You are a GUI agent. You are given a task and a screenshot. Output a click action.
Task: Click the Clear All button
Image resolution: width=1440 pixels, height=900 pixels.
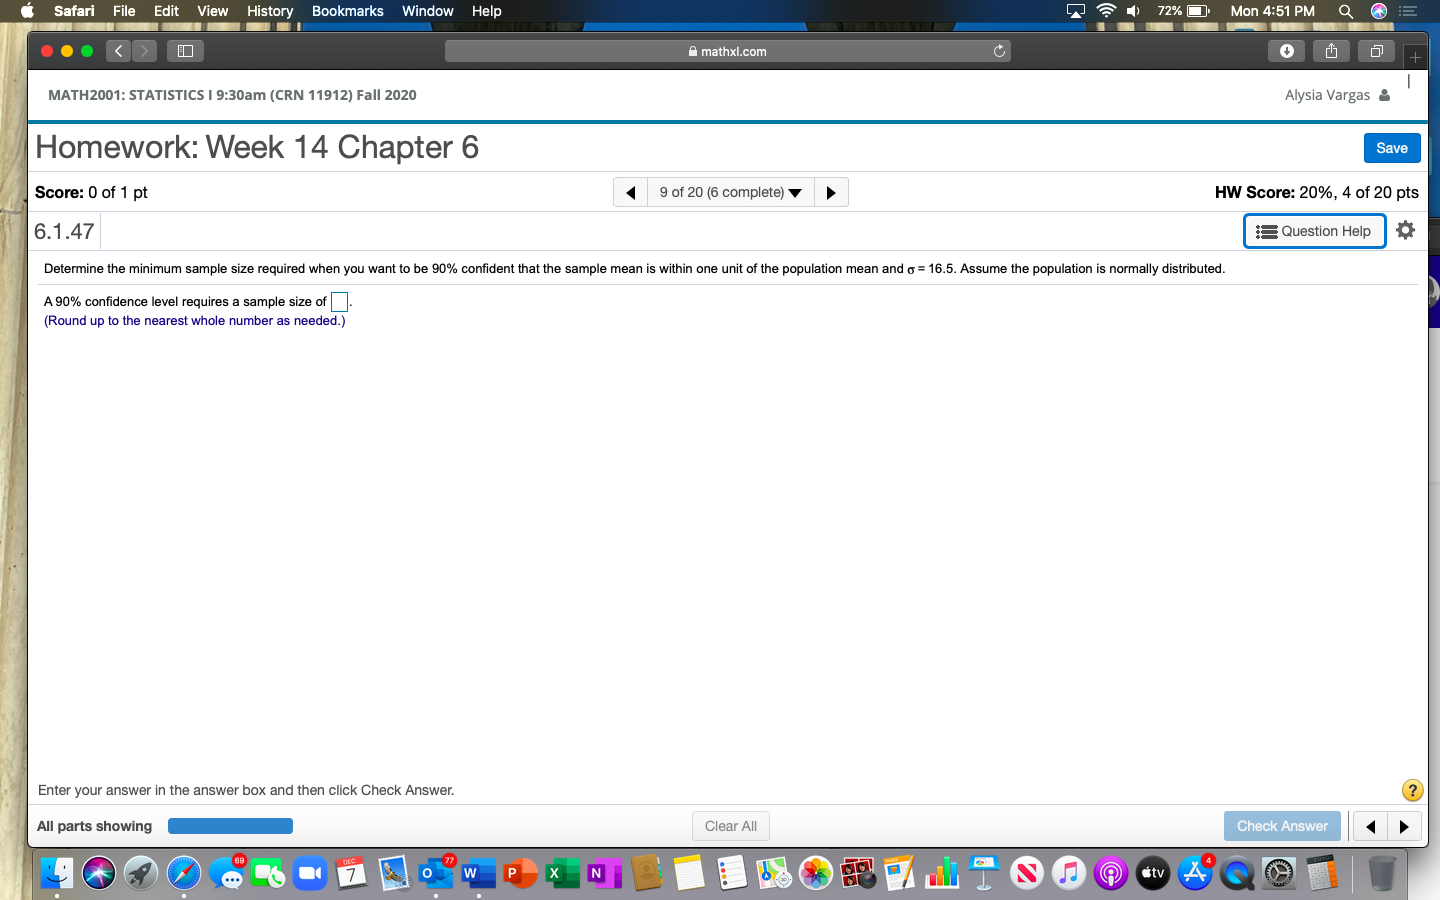click(x=731, y=826)
